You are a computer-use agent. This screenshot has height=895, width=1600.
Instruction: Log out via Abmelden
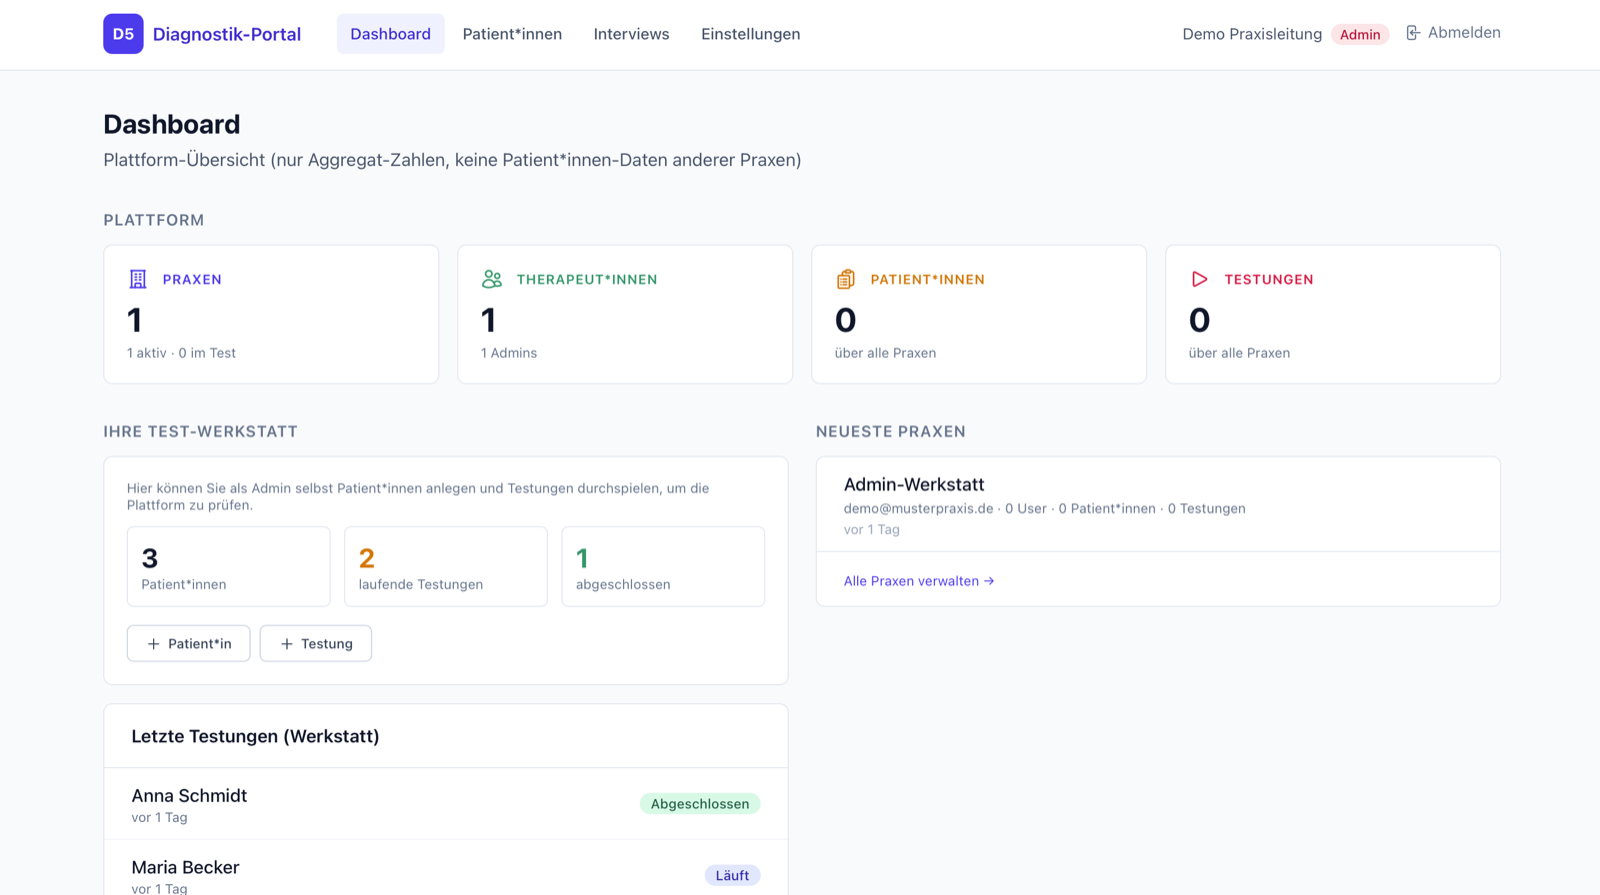coord(1453,33)
